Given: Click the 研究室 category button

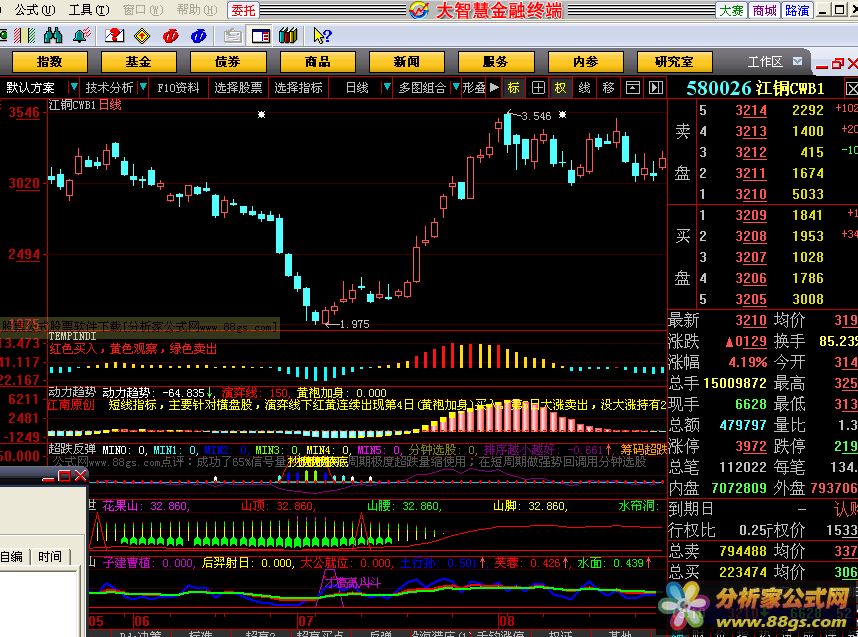Looking at the screenshot, I should point(675,62).
